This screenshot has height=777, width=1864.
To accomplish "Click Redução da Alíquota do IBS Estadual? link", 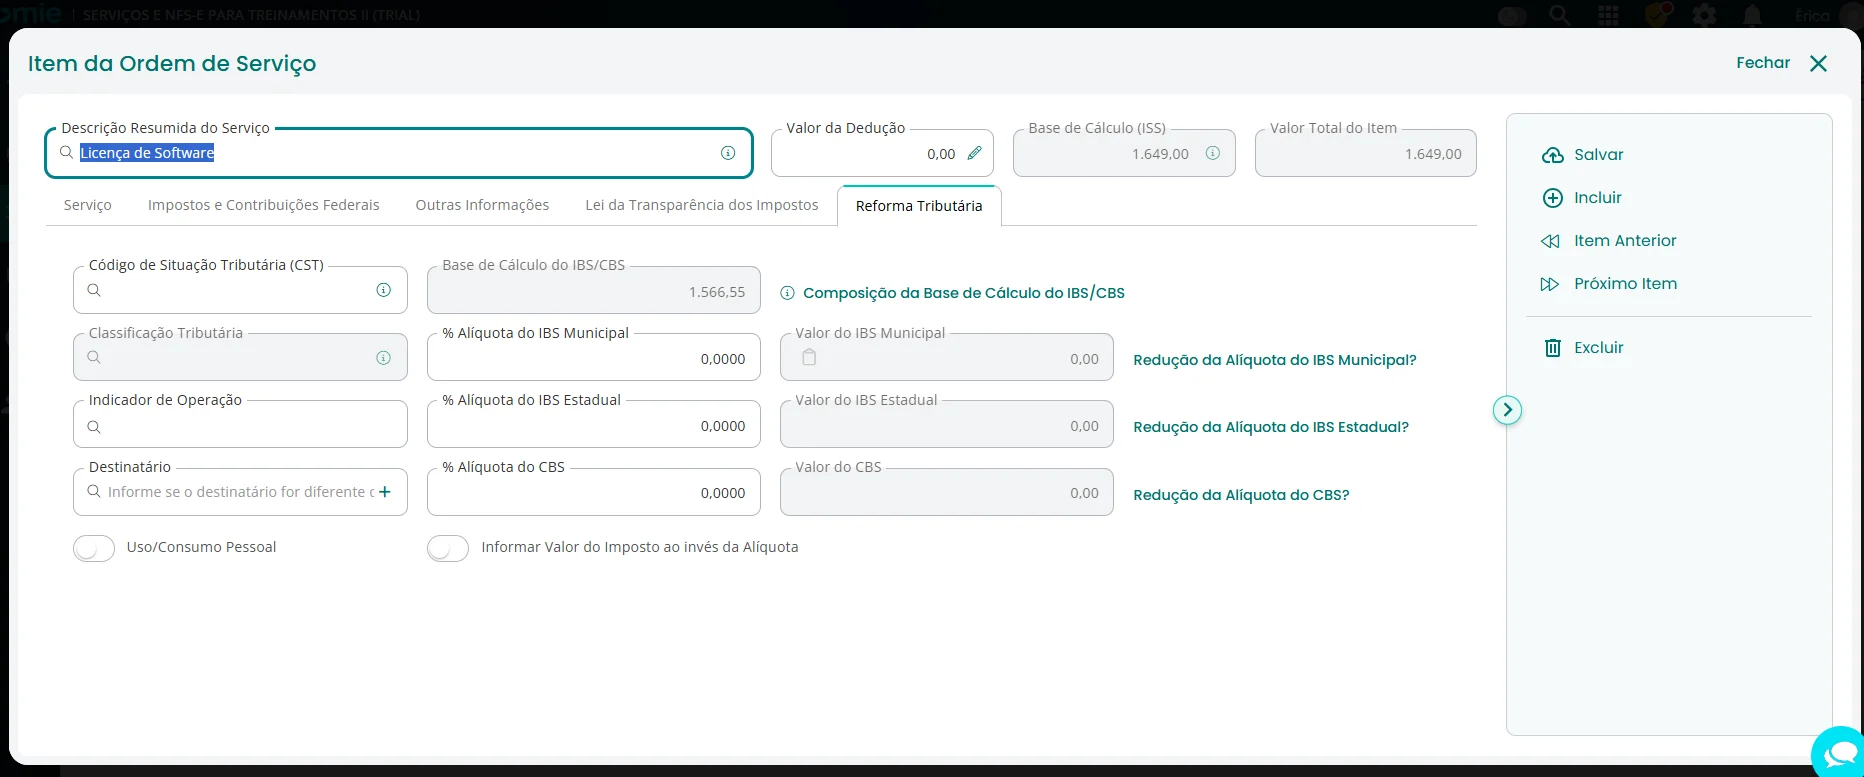I will point(1271,427).
